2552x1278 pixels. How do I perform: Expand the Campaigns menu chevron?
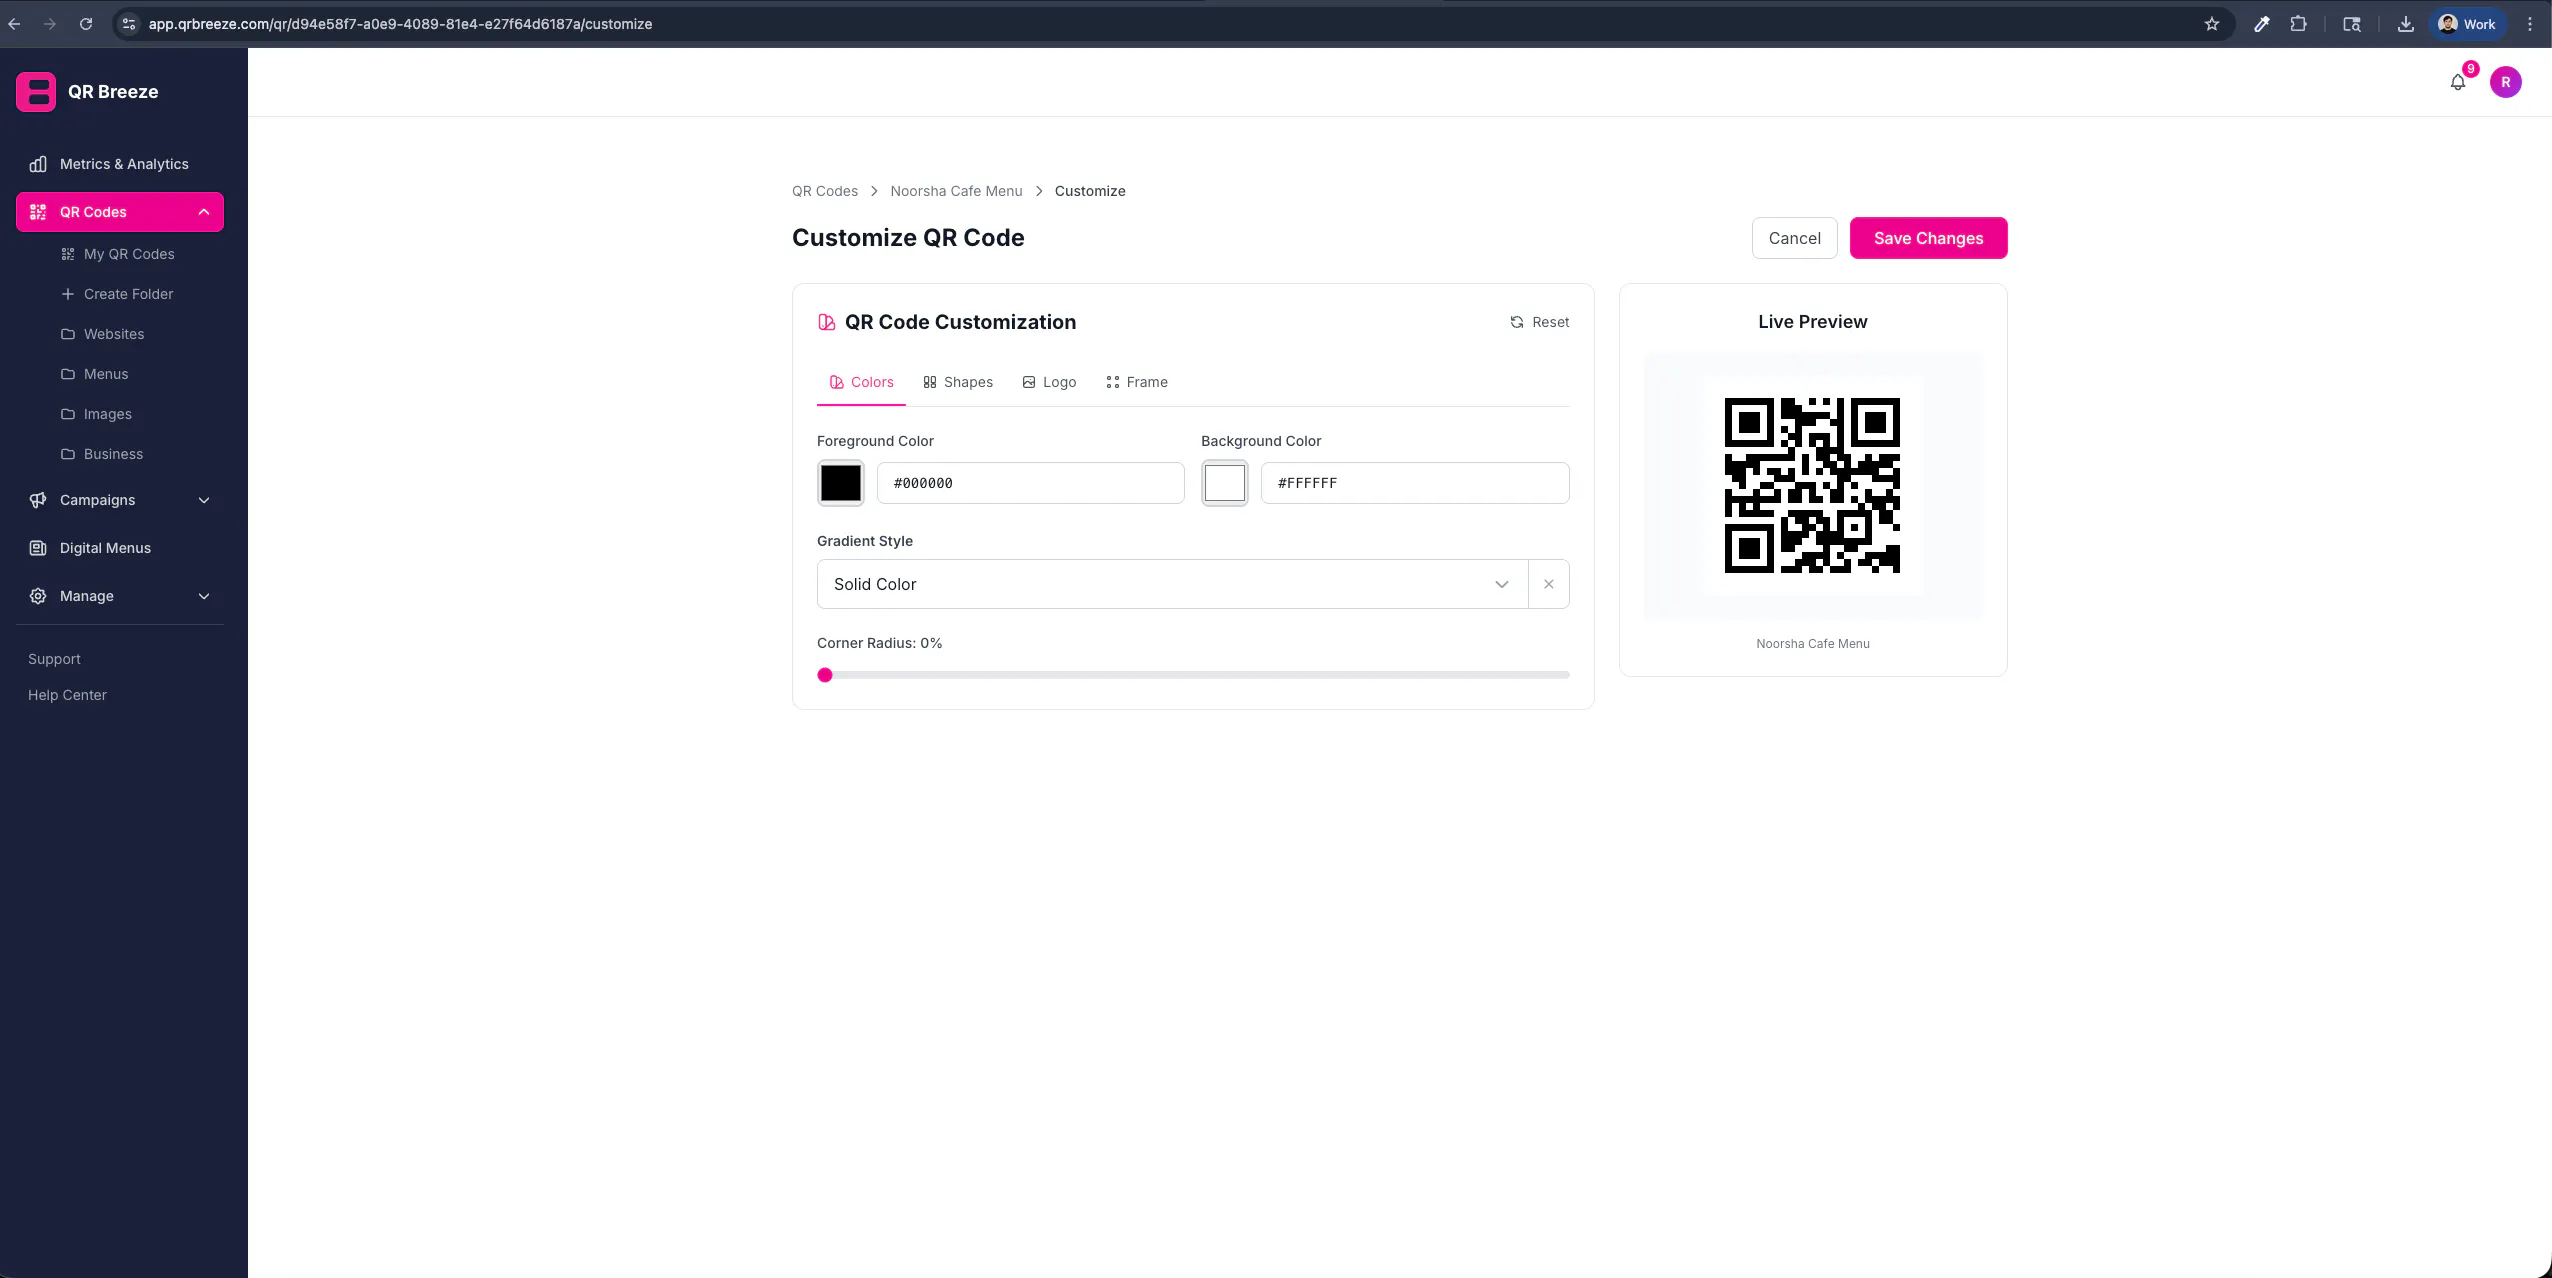[x=204, y=500]
